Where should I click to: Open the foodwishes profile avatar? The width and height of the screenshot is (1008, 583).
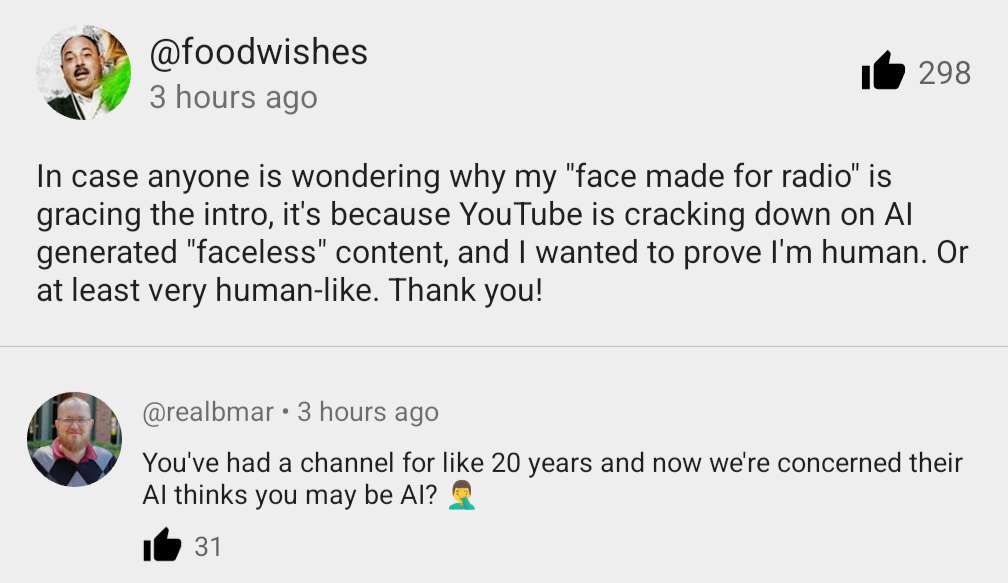(x=84, y=72)
